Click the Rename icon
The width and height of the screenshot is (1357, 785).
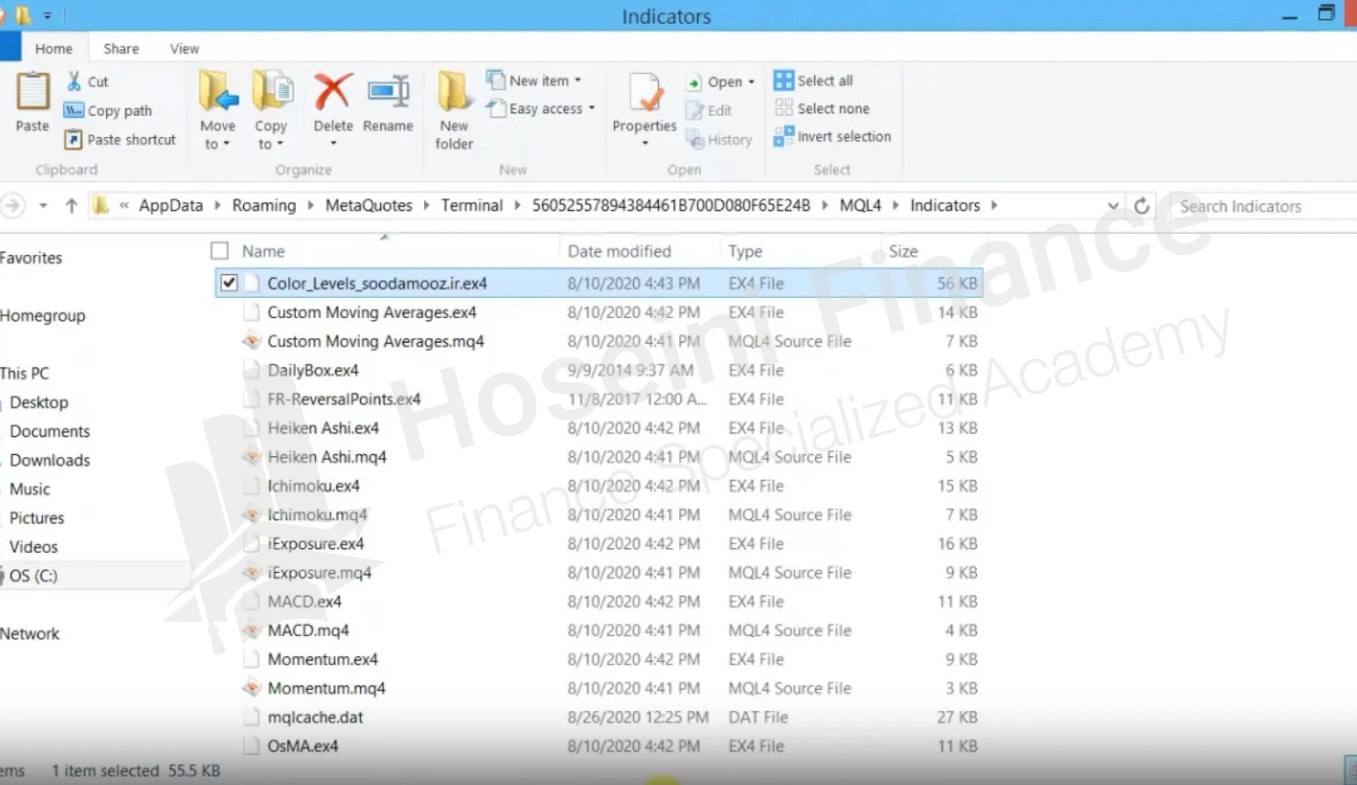[x=388, y=91]
